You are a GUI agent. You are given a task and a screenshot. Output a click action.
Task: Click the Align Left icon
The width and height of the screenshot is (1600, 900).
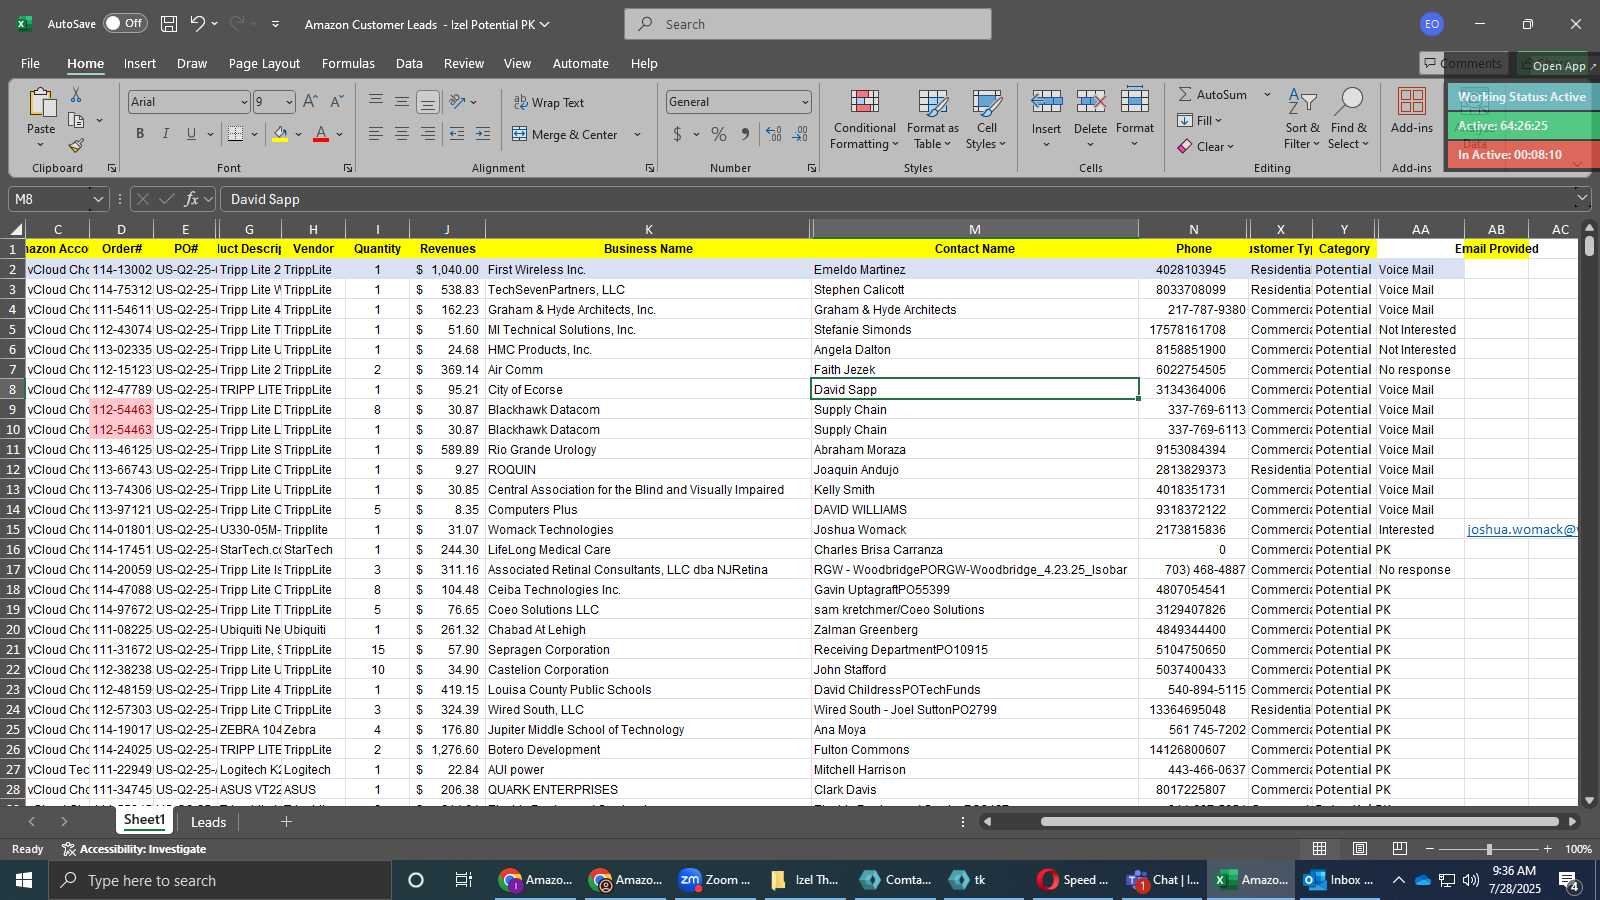point(376,134)
